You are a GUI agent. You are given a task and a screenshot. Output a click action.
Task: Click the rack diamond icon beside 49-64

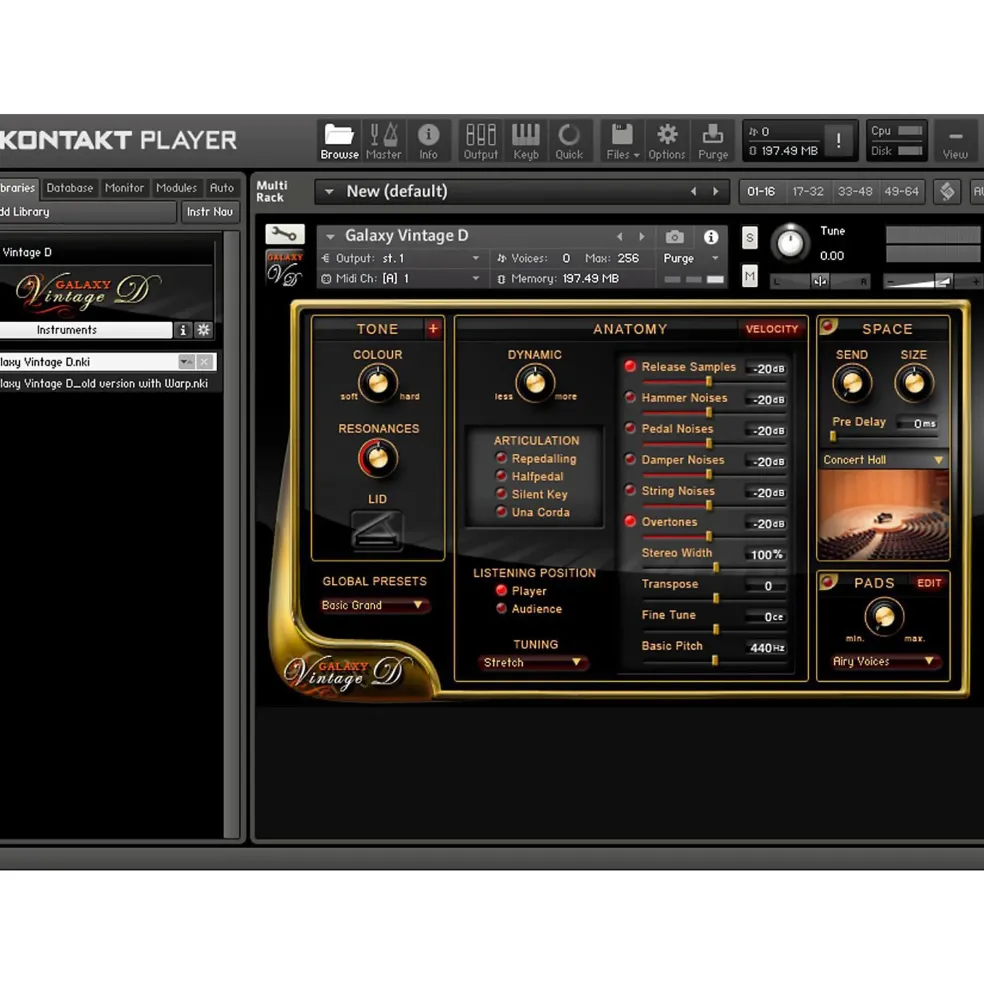coord(948,191)
